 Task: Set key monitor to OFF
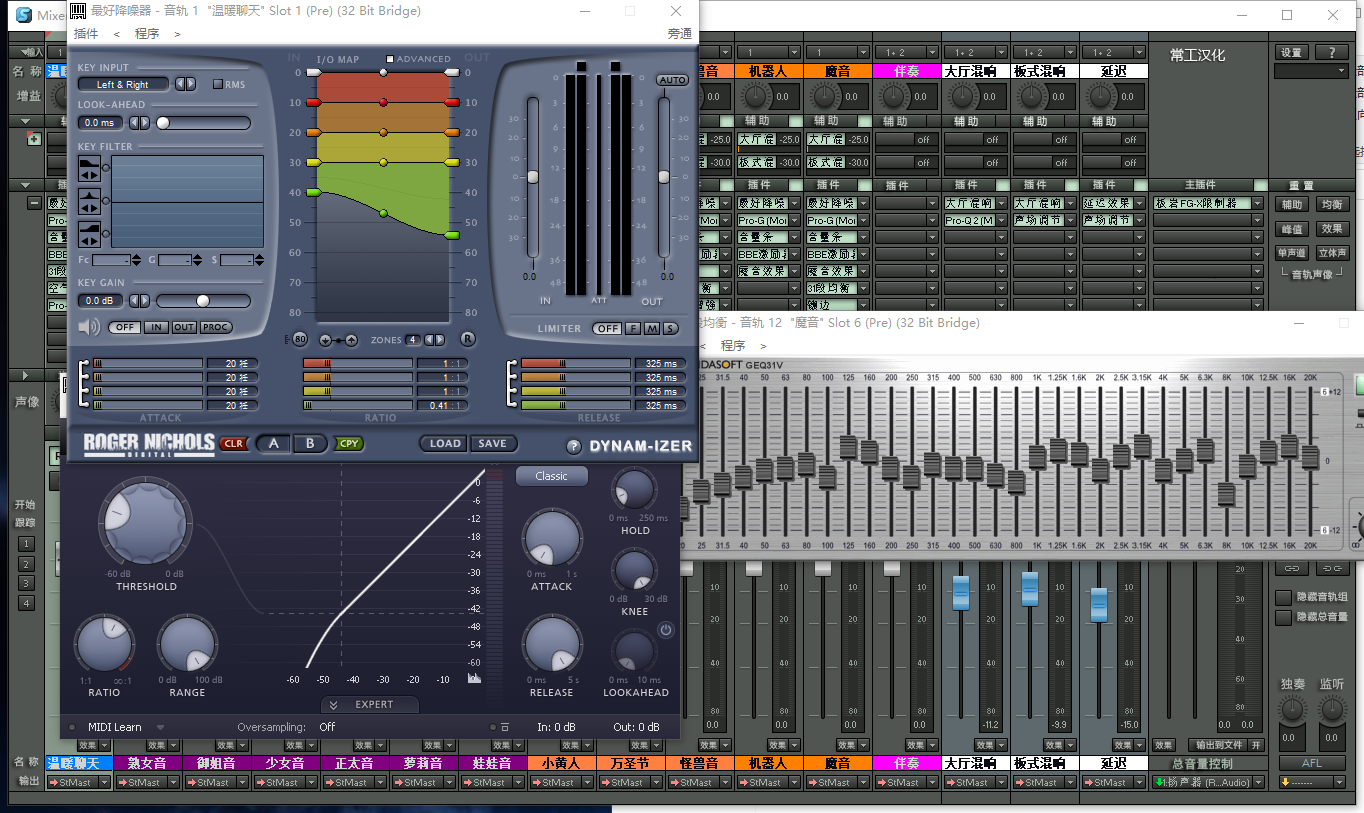(125, 327)
